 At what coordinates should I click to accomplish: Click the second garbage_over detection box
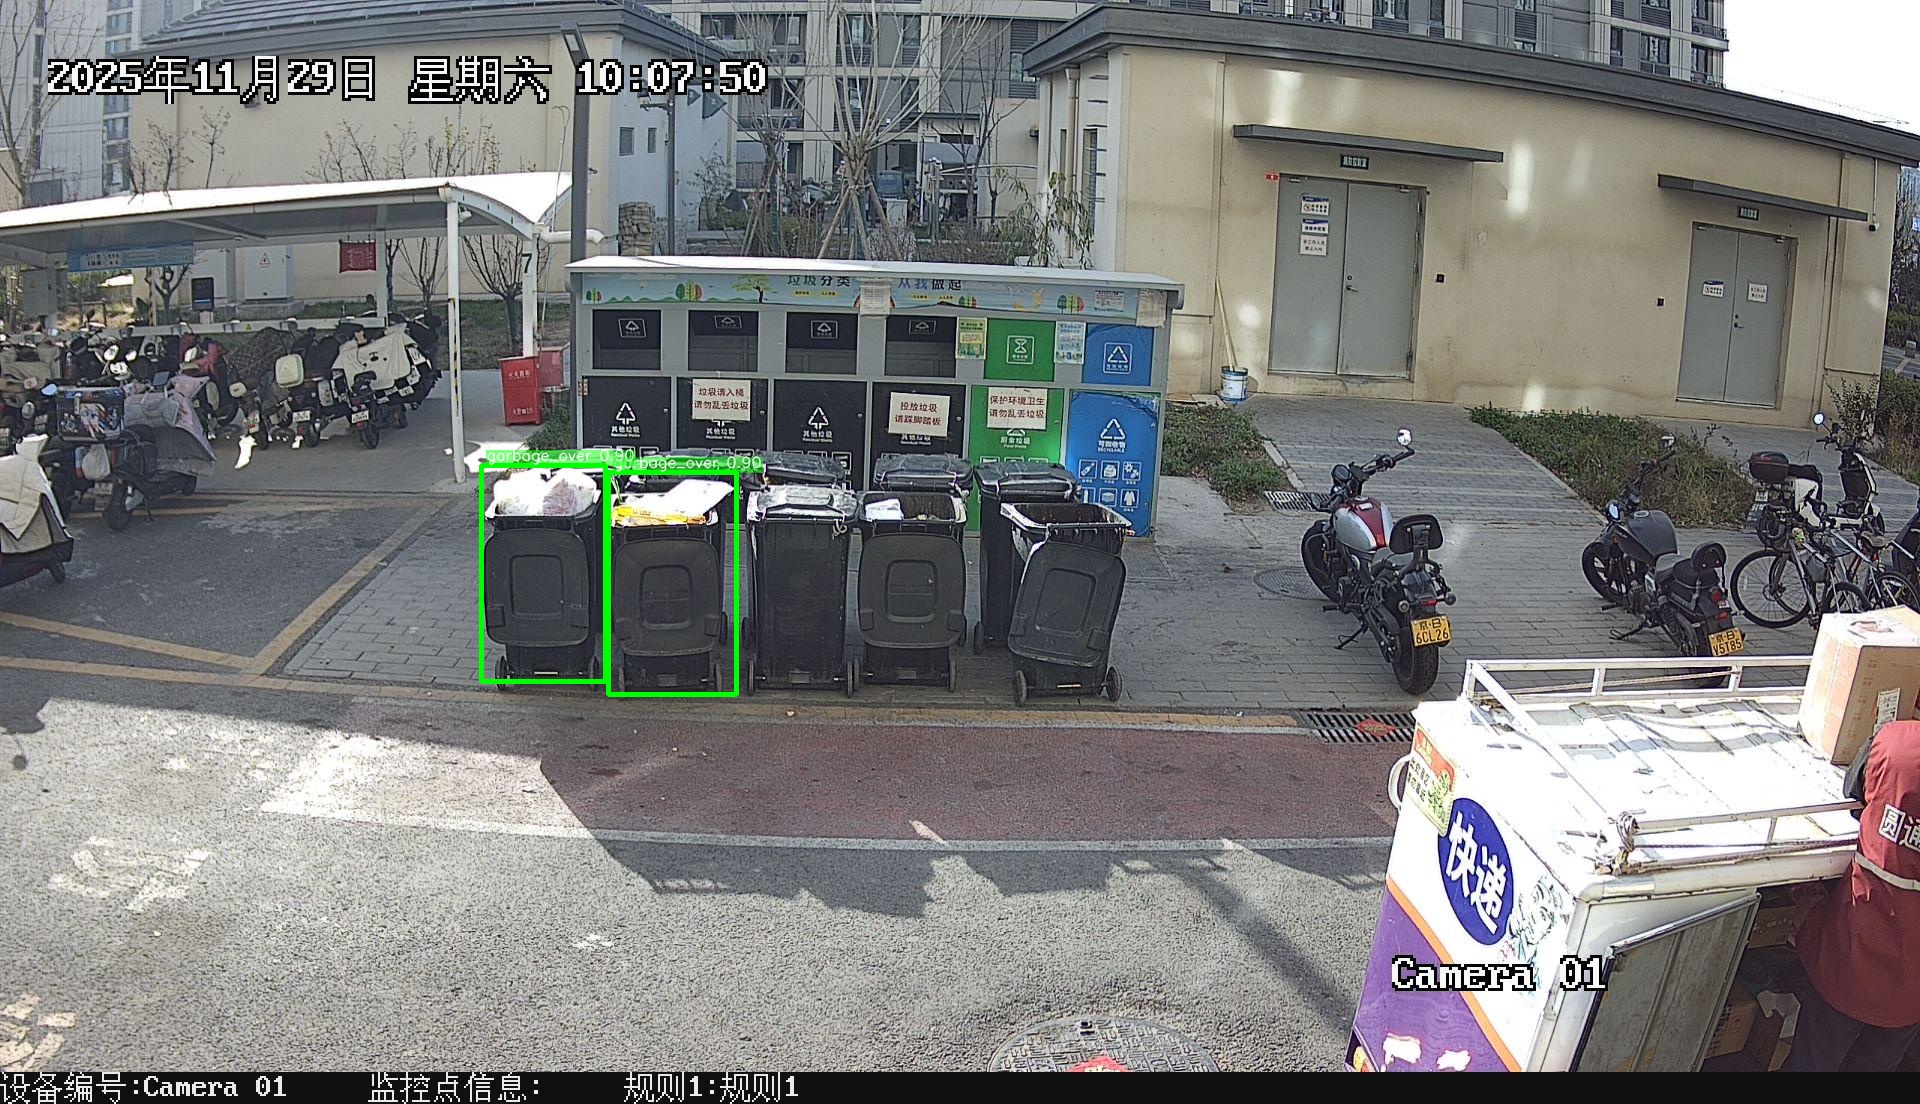coord(672,584)
